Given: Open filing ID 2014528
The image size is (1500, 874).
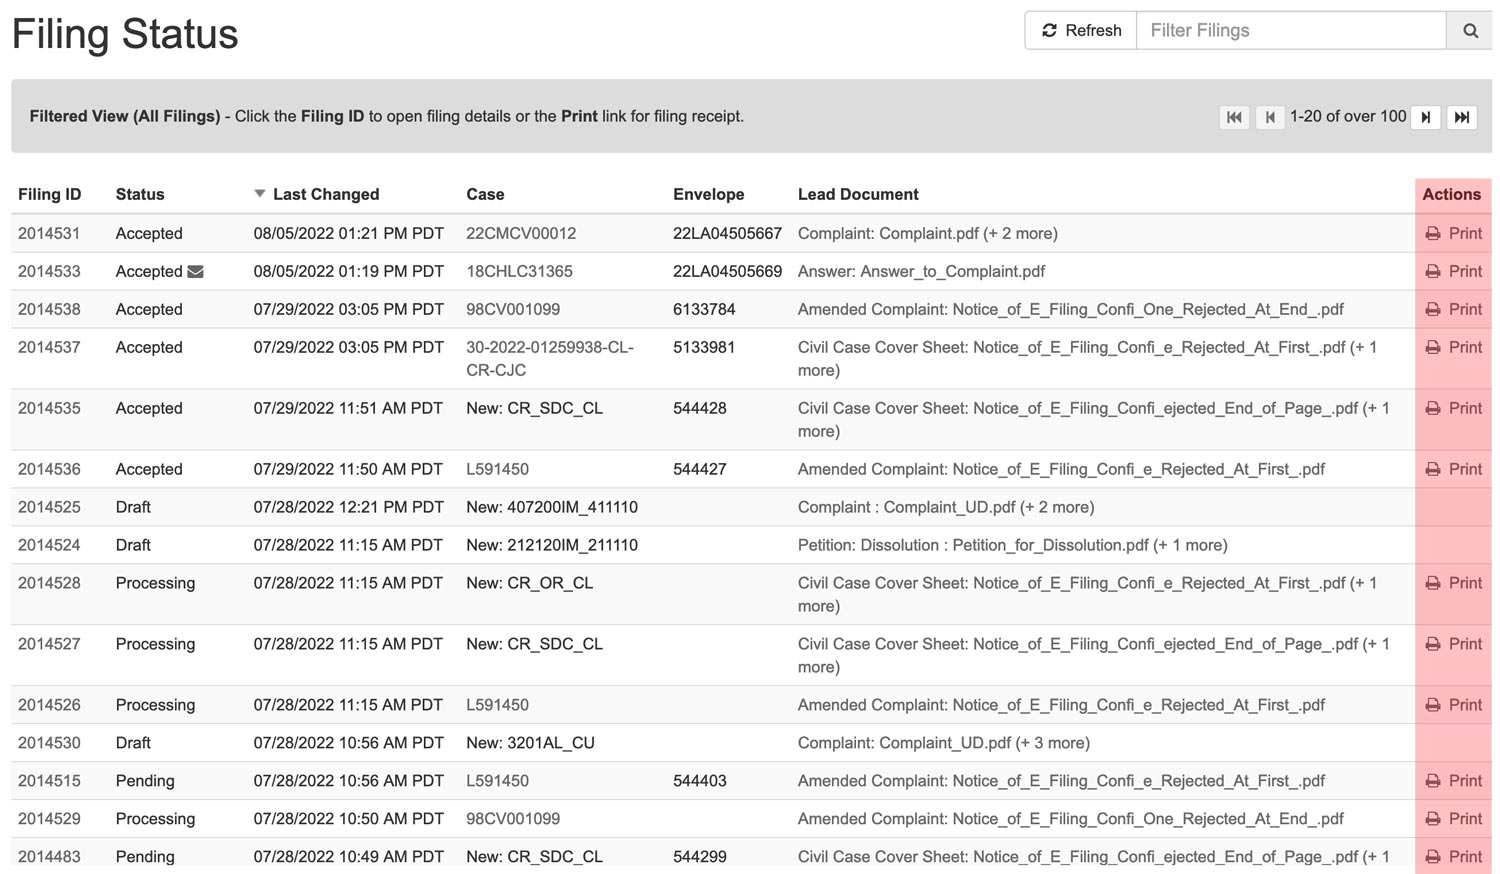Looking at the screenshot, I should click(x=49, y=583).
